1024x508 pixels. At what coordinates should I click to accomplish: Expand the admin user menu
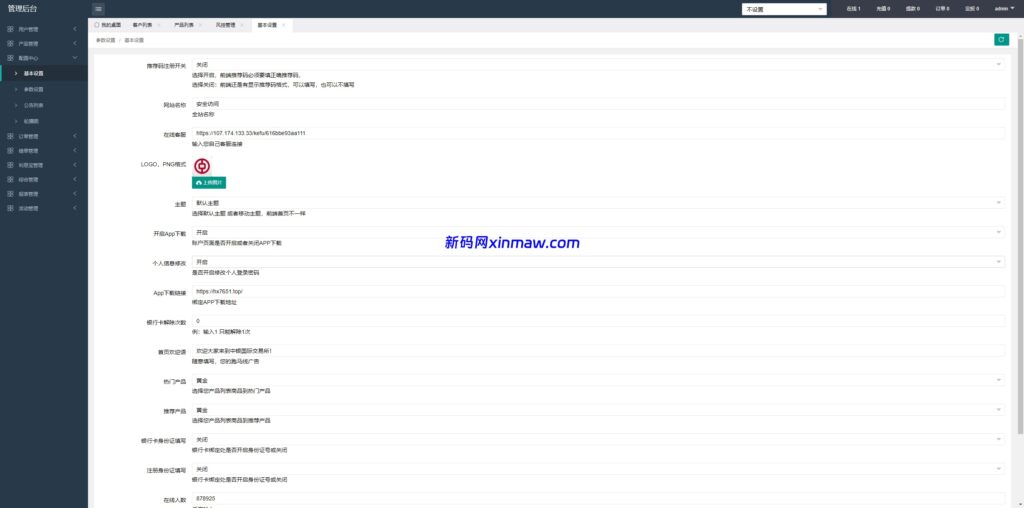(1003, 9)
